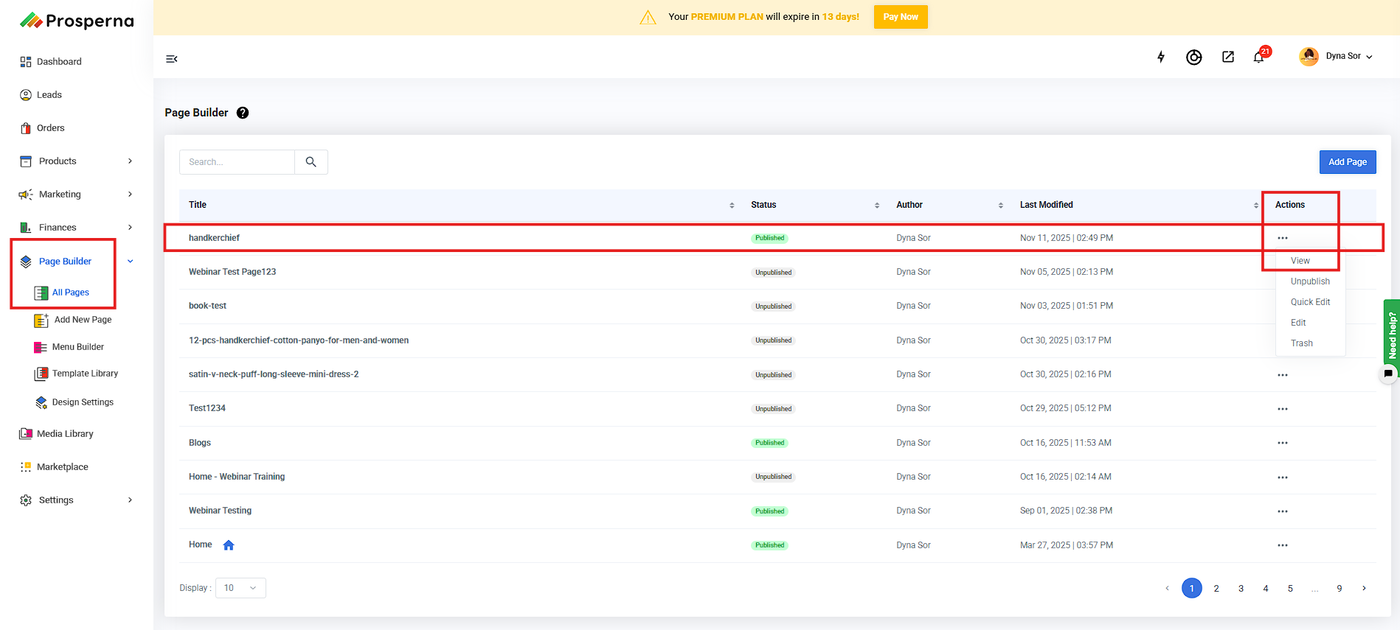Open Template Library in the sidebar

pyautogui.click(x=84, y=374)
